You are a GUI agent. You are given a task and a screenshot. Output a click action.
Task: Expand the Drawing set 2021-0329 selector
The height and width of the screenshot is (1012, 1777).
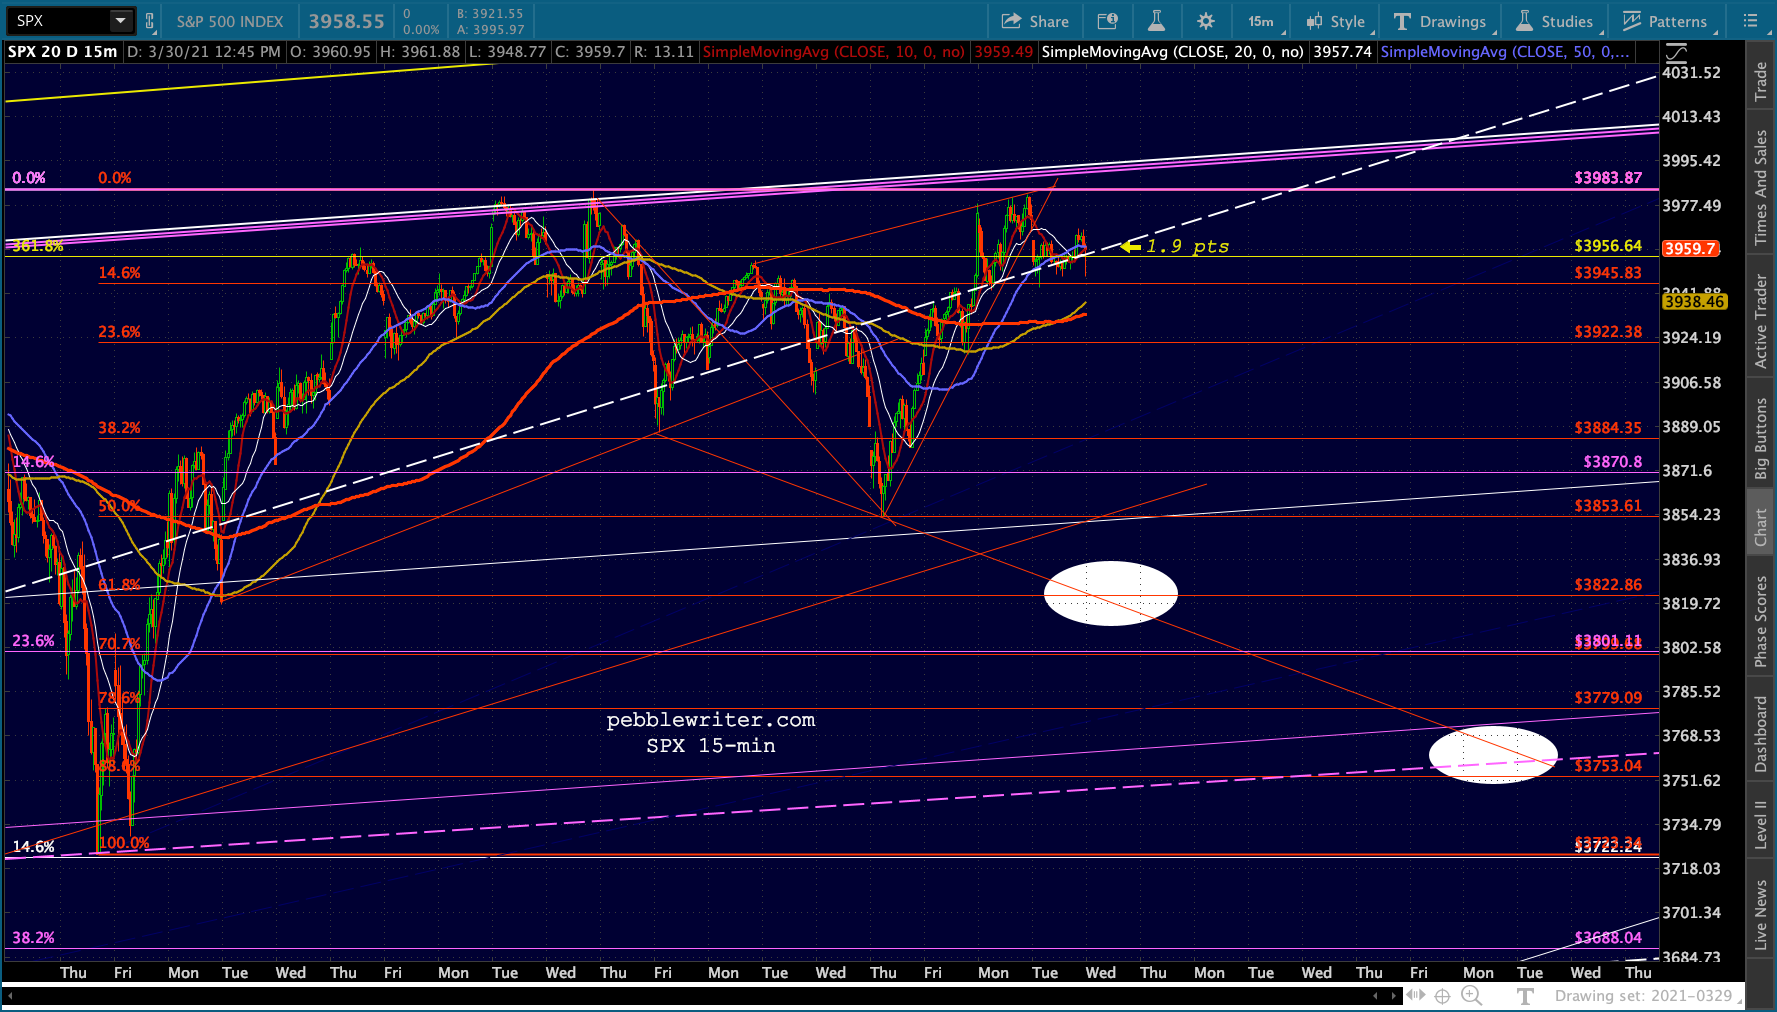(1643, 996)
